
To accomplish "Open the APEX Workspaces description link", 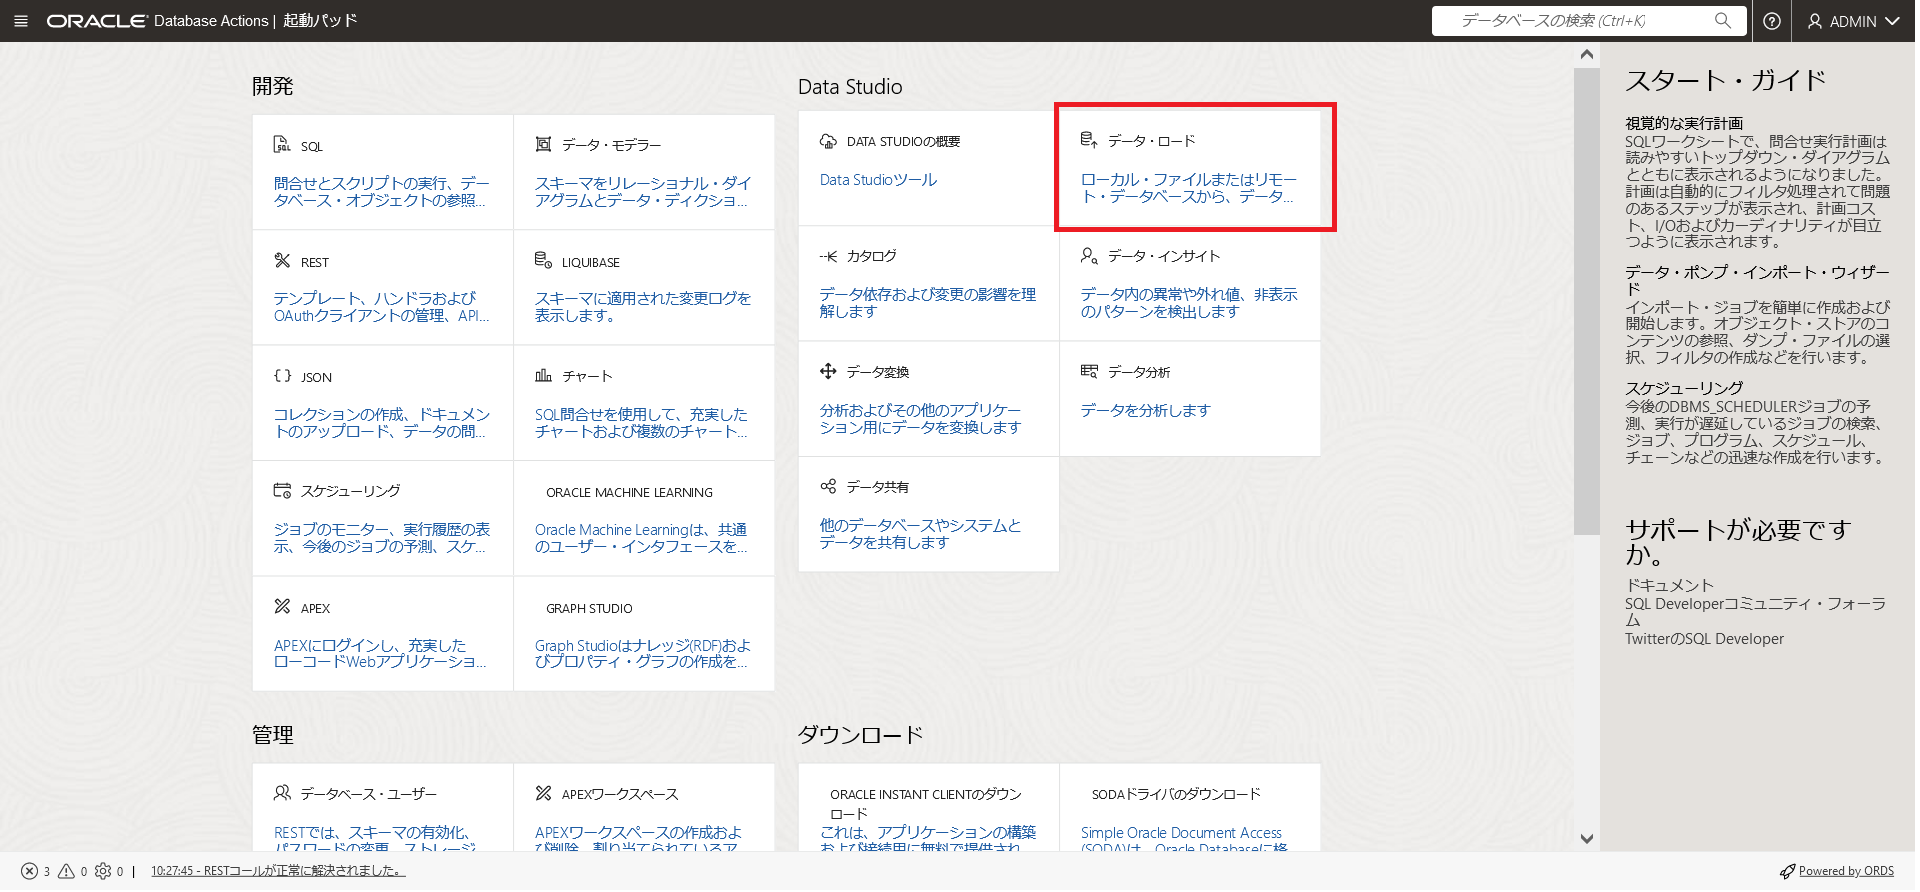I will tap(638, 839).
